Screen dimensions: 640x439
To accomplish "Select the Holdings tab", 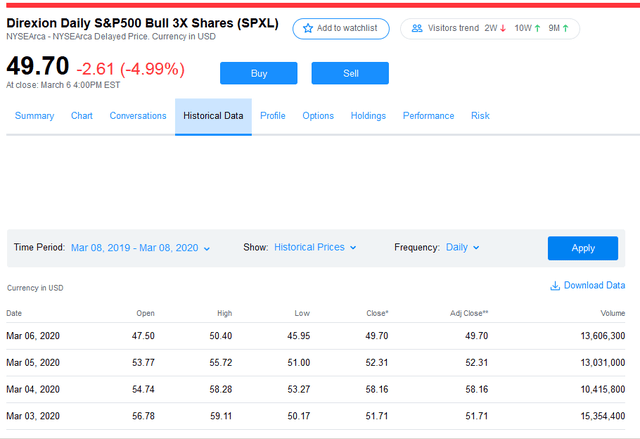I will (368, 116).
